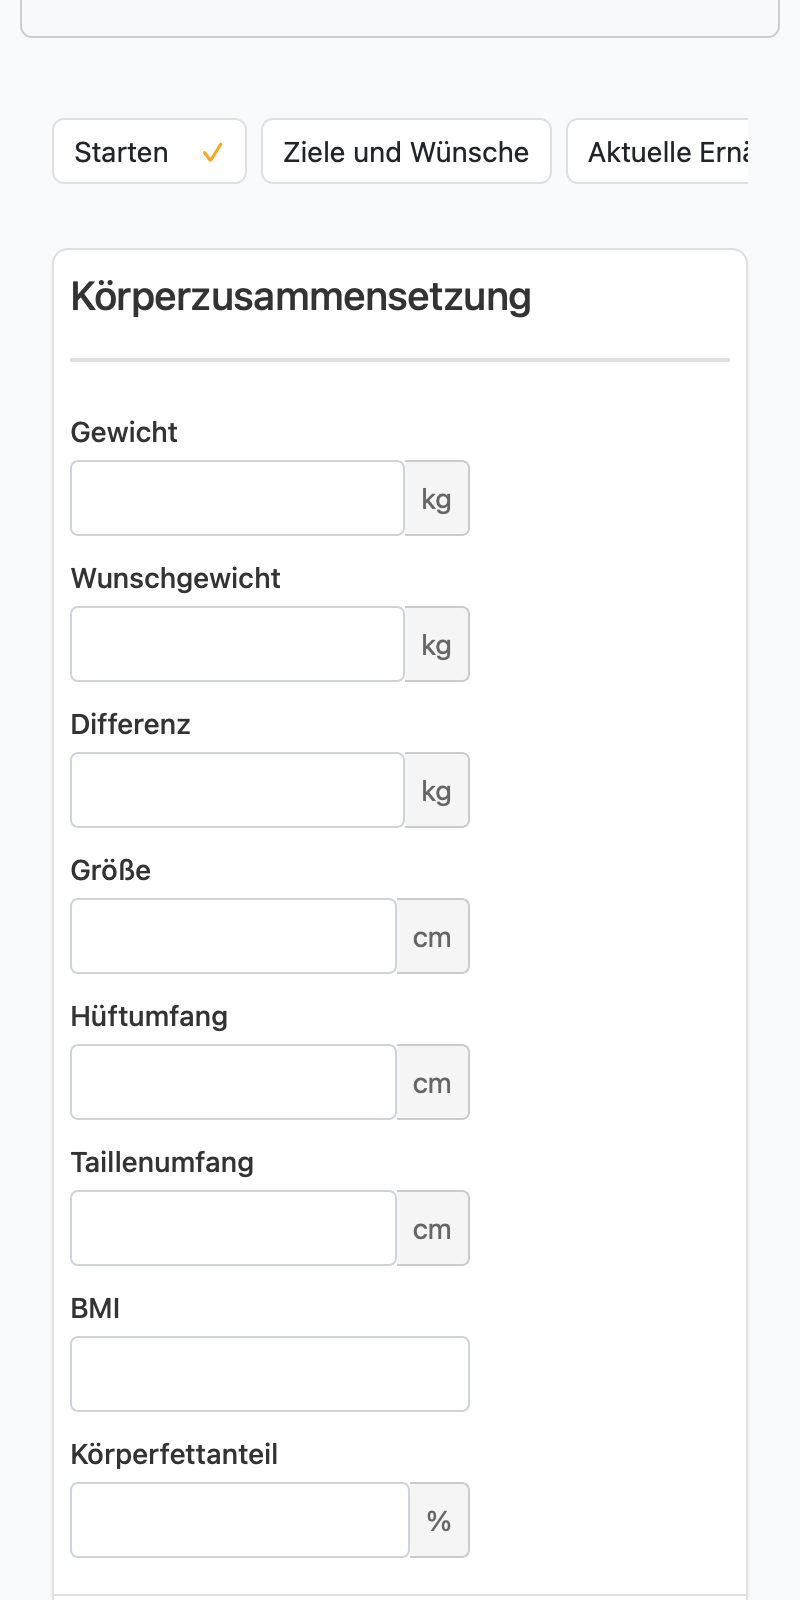Screen dimensions: 800x1600
Task: Select the Körperfettanteil input field
Action: tap(240, 1520)
